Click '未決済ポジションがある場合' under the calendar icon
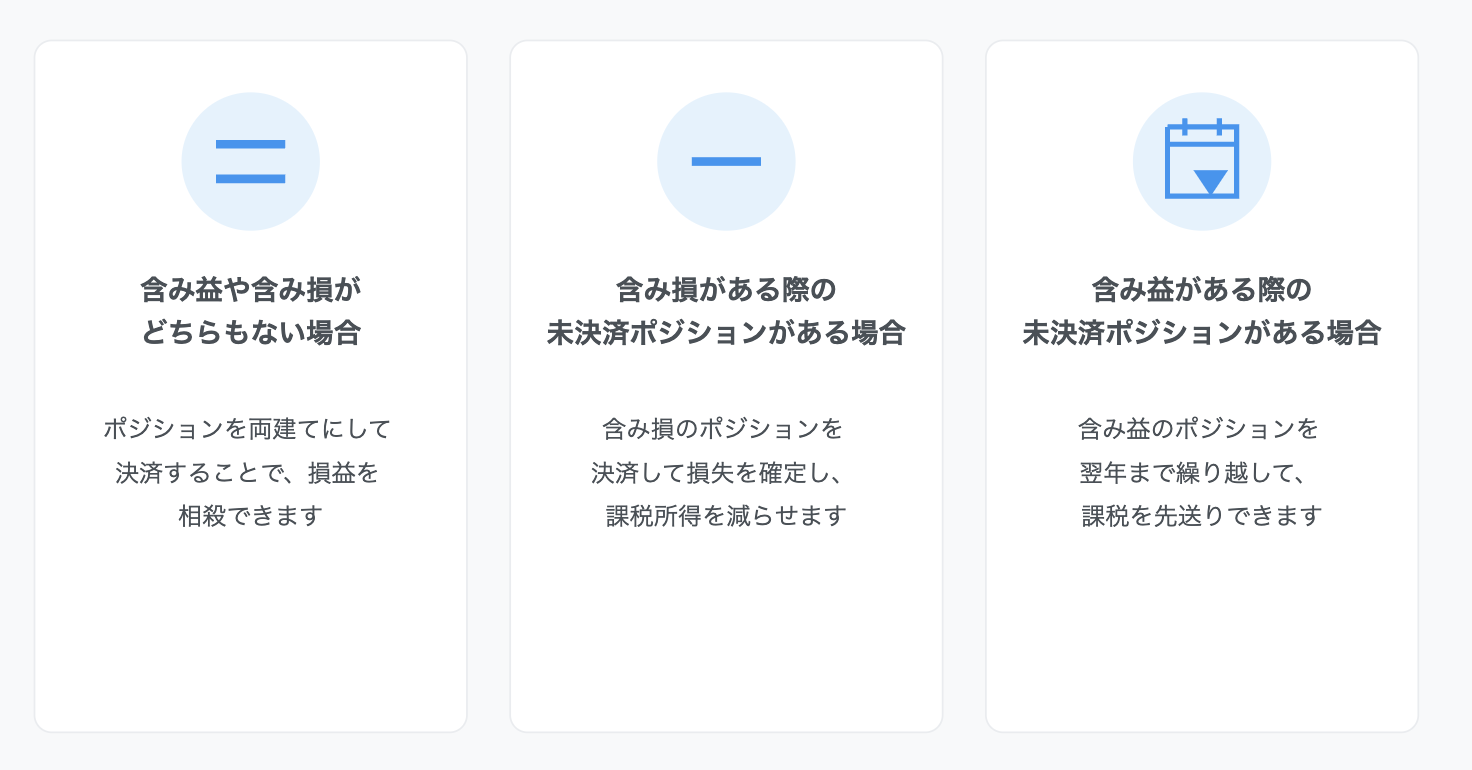The height and width of the screenshot is (770, 1472). click(1201, 333)
